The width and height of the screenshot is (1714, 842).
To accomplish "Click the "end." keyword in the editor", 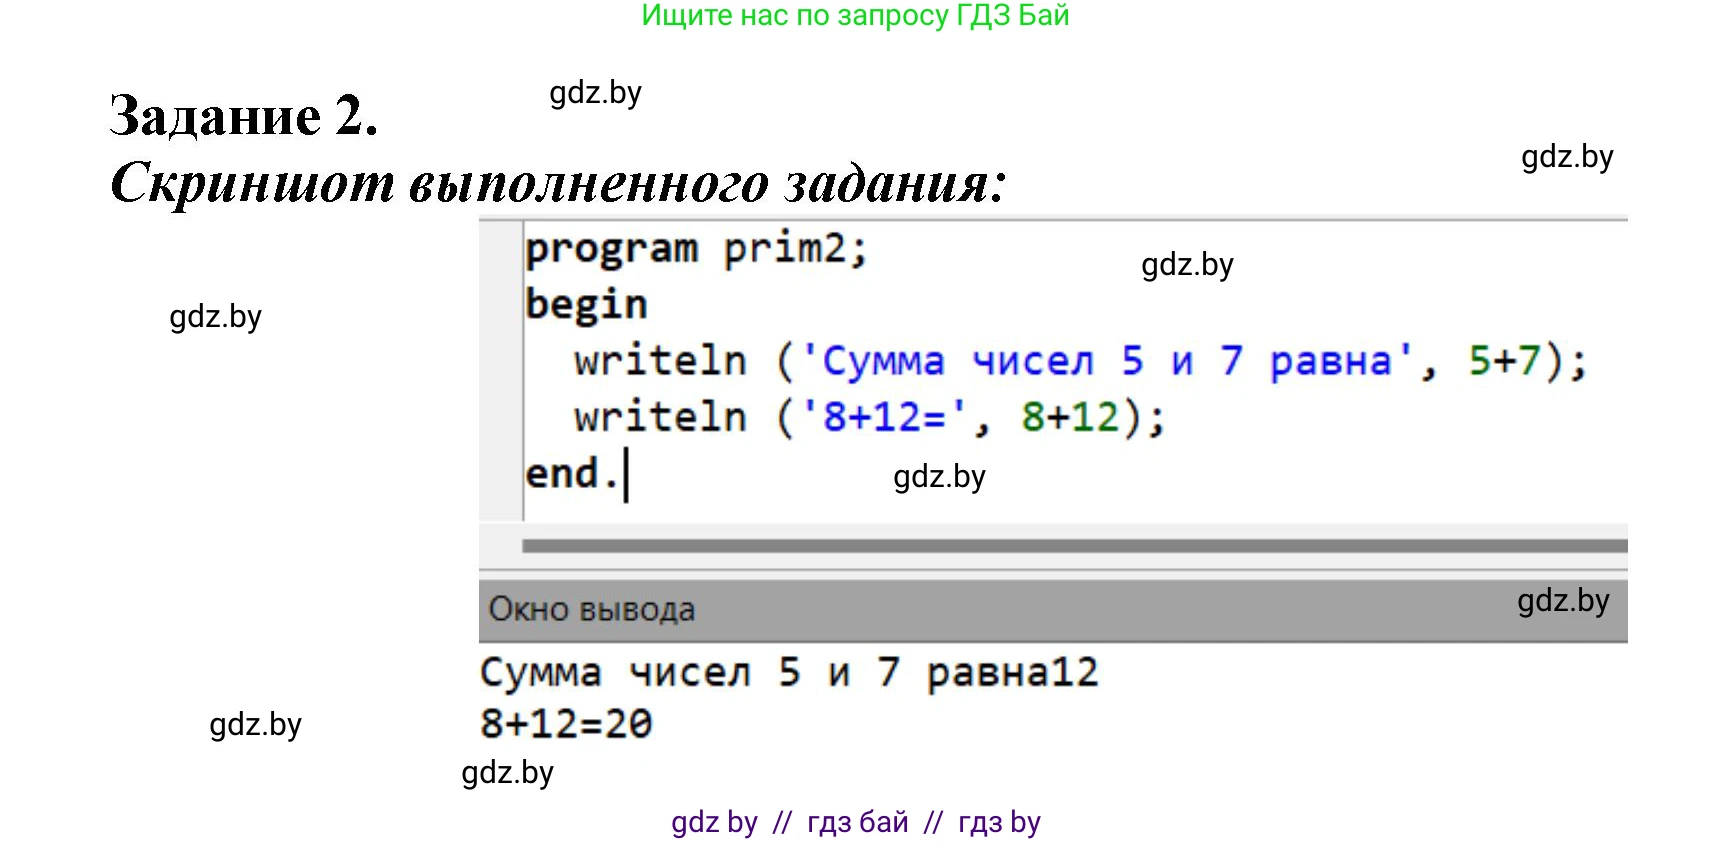I will click(x=571, y=474).
